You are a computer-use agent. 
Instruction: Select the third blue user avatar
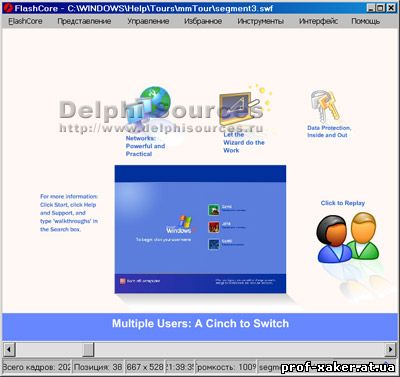(x=214, y=244)
